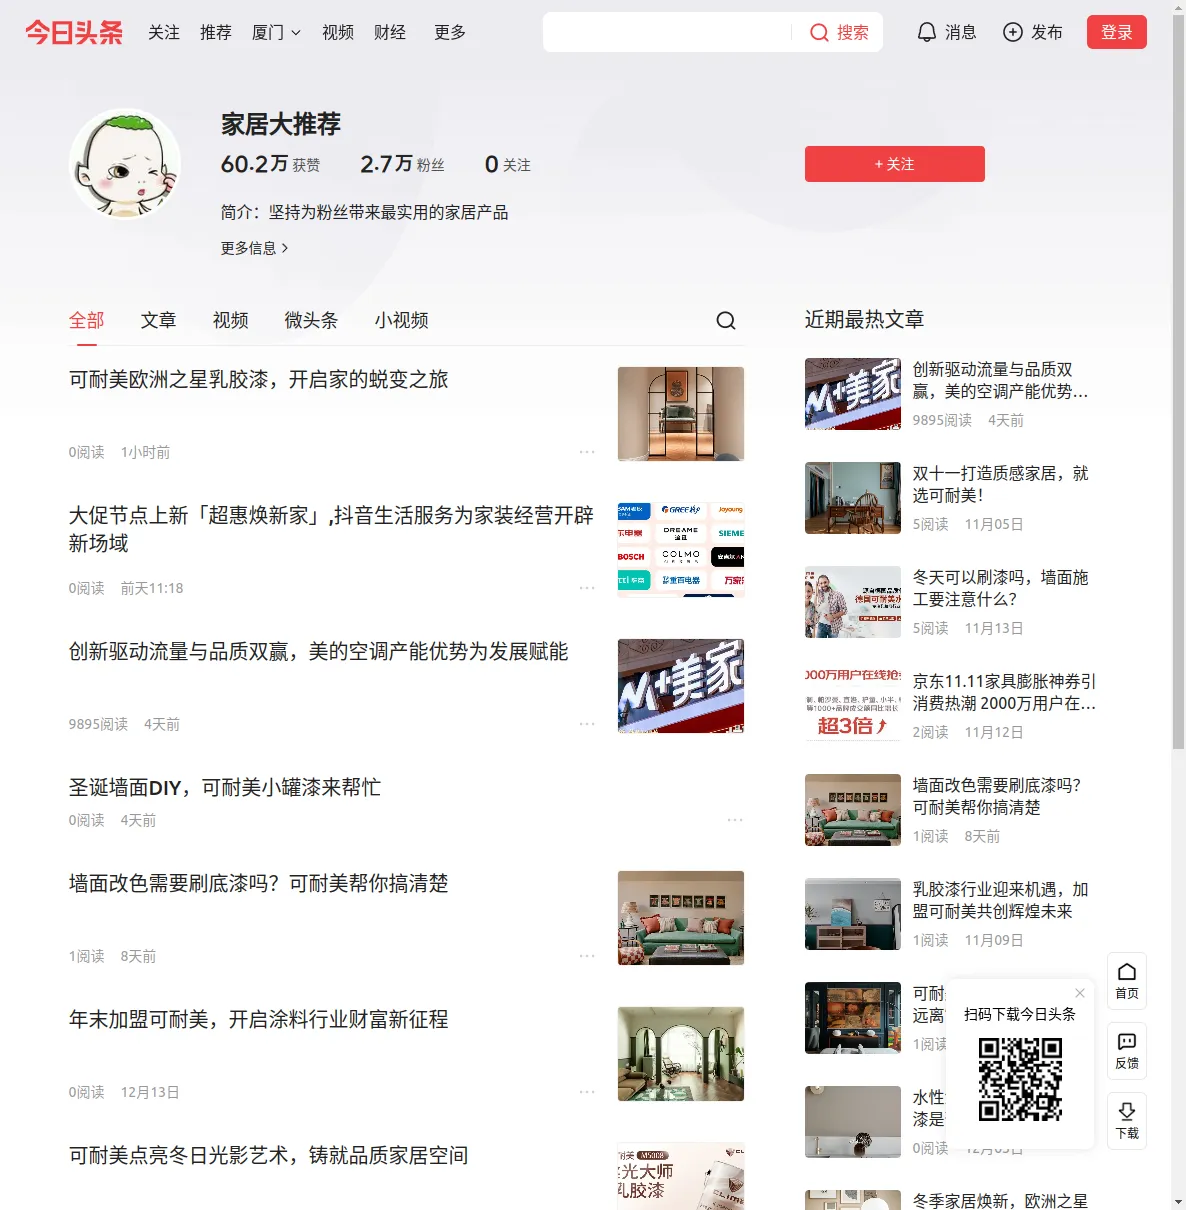
Task: Click the + 关注 follow button
Action: (x=895, y=164)
